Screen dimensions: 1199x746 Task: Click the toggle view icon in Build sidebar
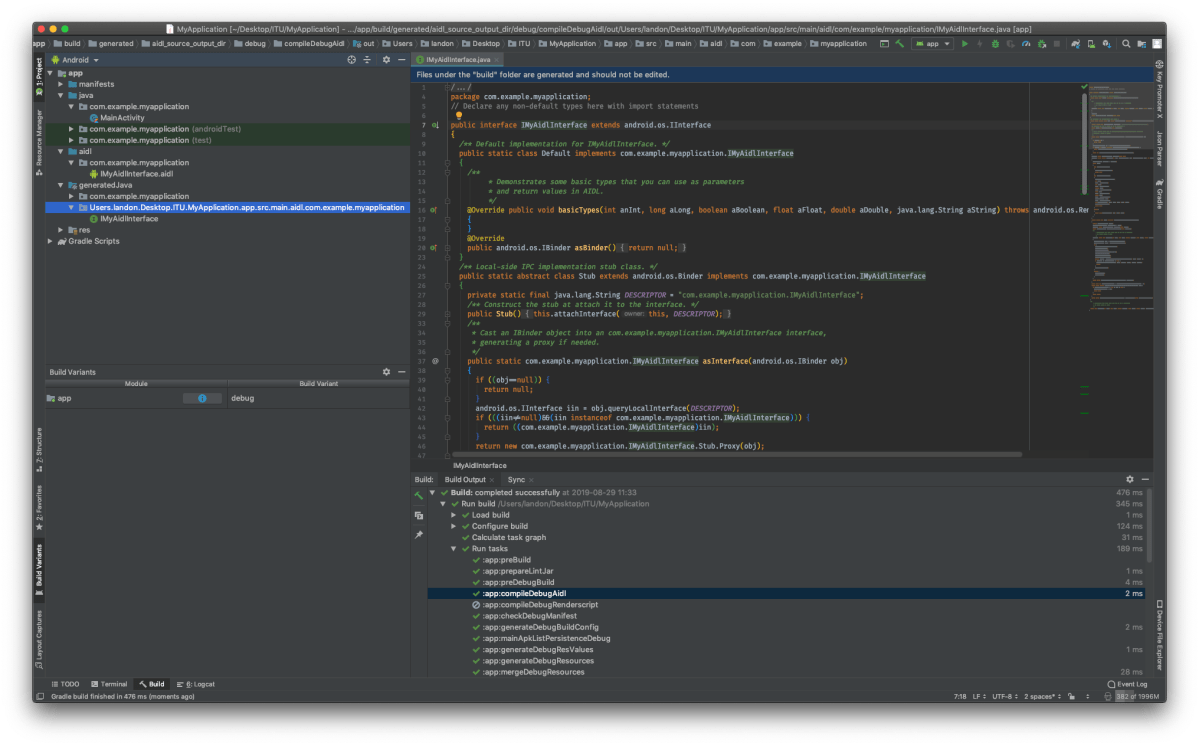tap(419, 515)
